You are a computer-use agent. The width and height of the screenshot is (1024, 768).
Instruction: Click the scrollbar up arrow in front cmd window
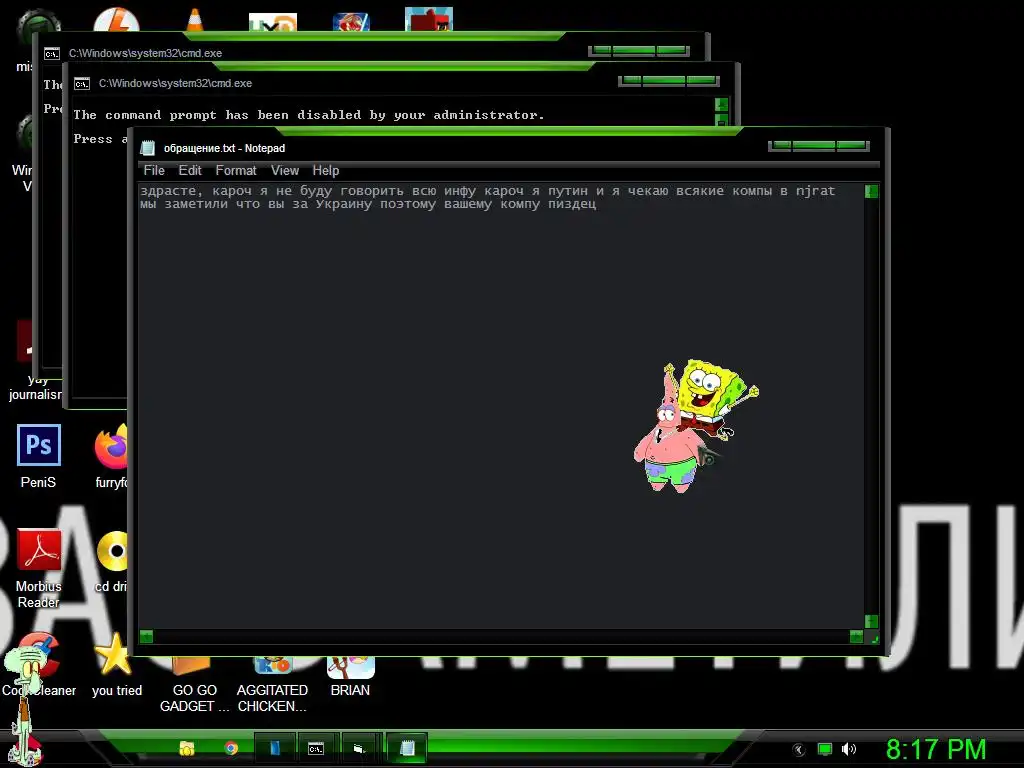tap(722, 104)
